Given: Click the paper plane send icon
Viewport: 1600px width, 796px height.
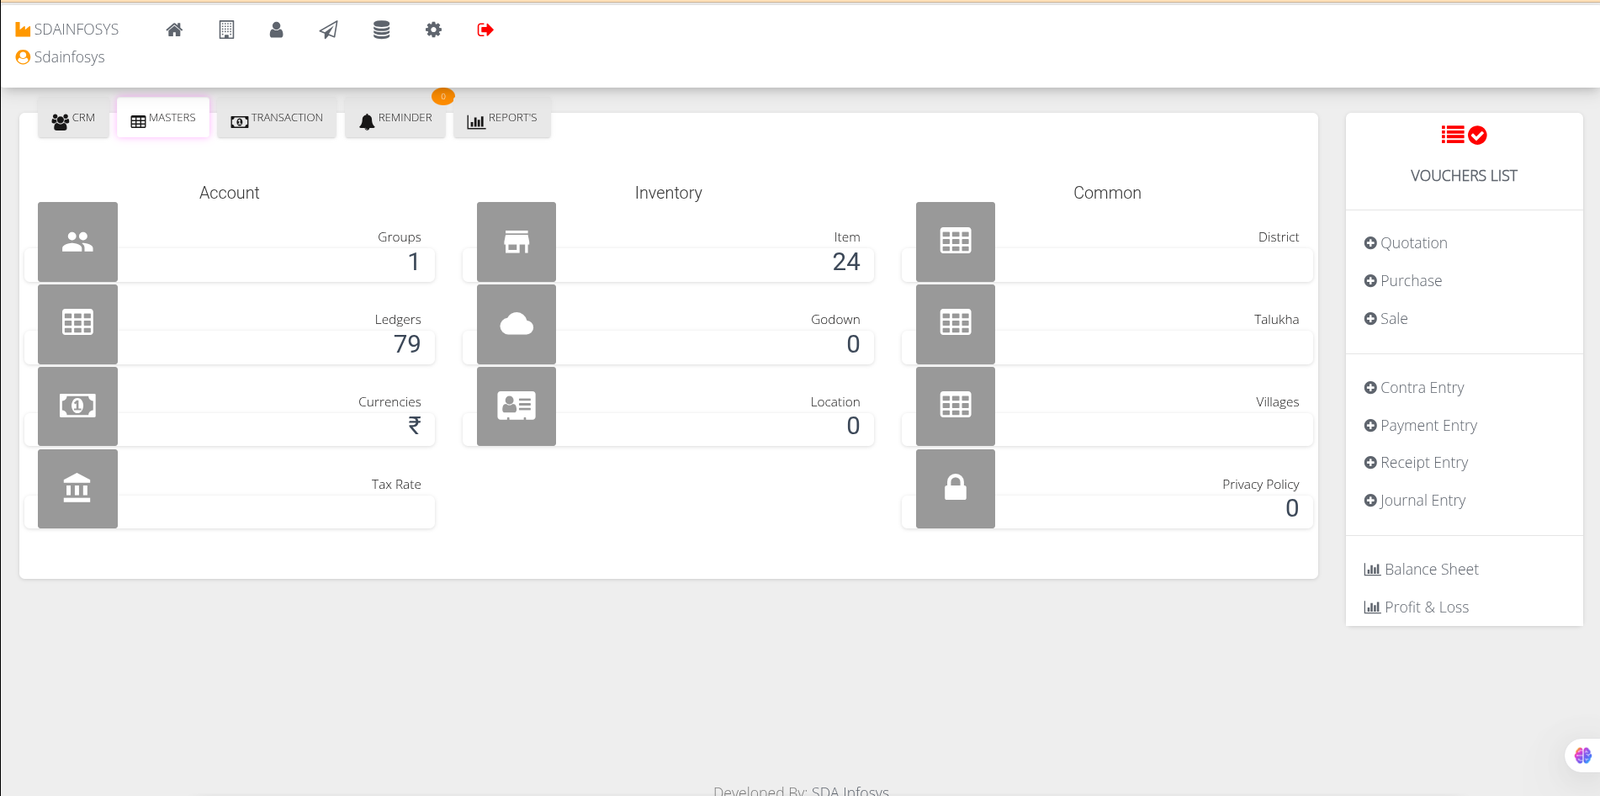Looking at the screenshot, I should [329, 30].
